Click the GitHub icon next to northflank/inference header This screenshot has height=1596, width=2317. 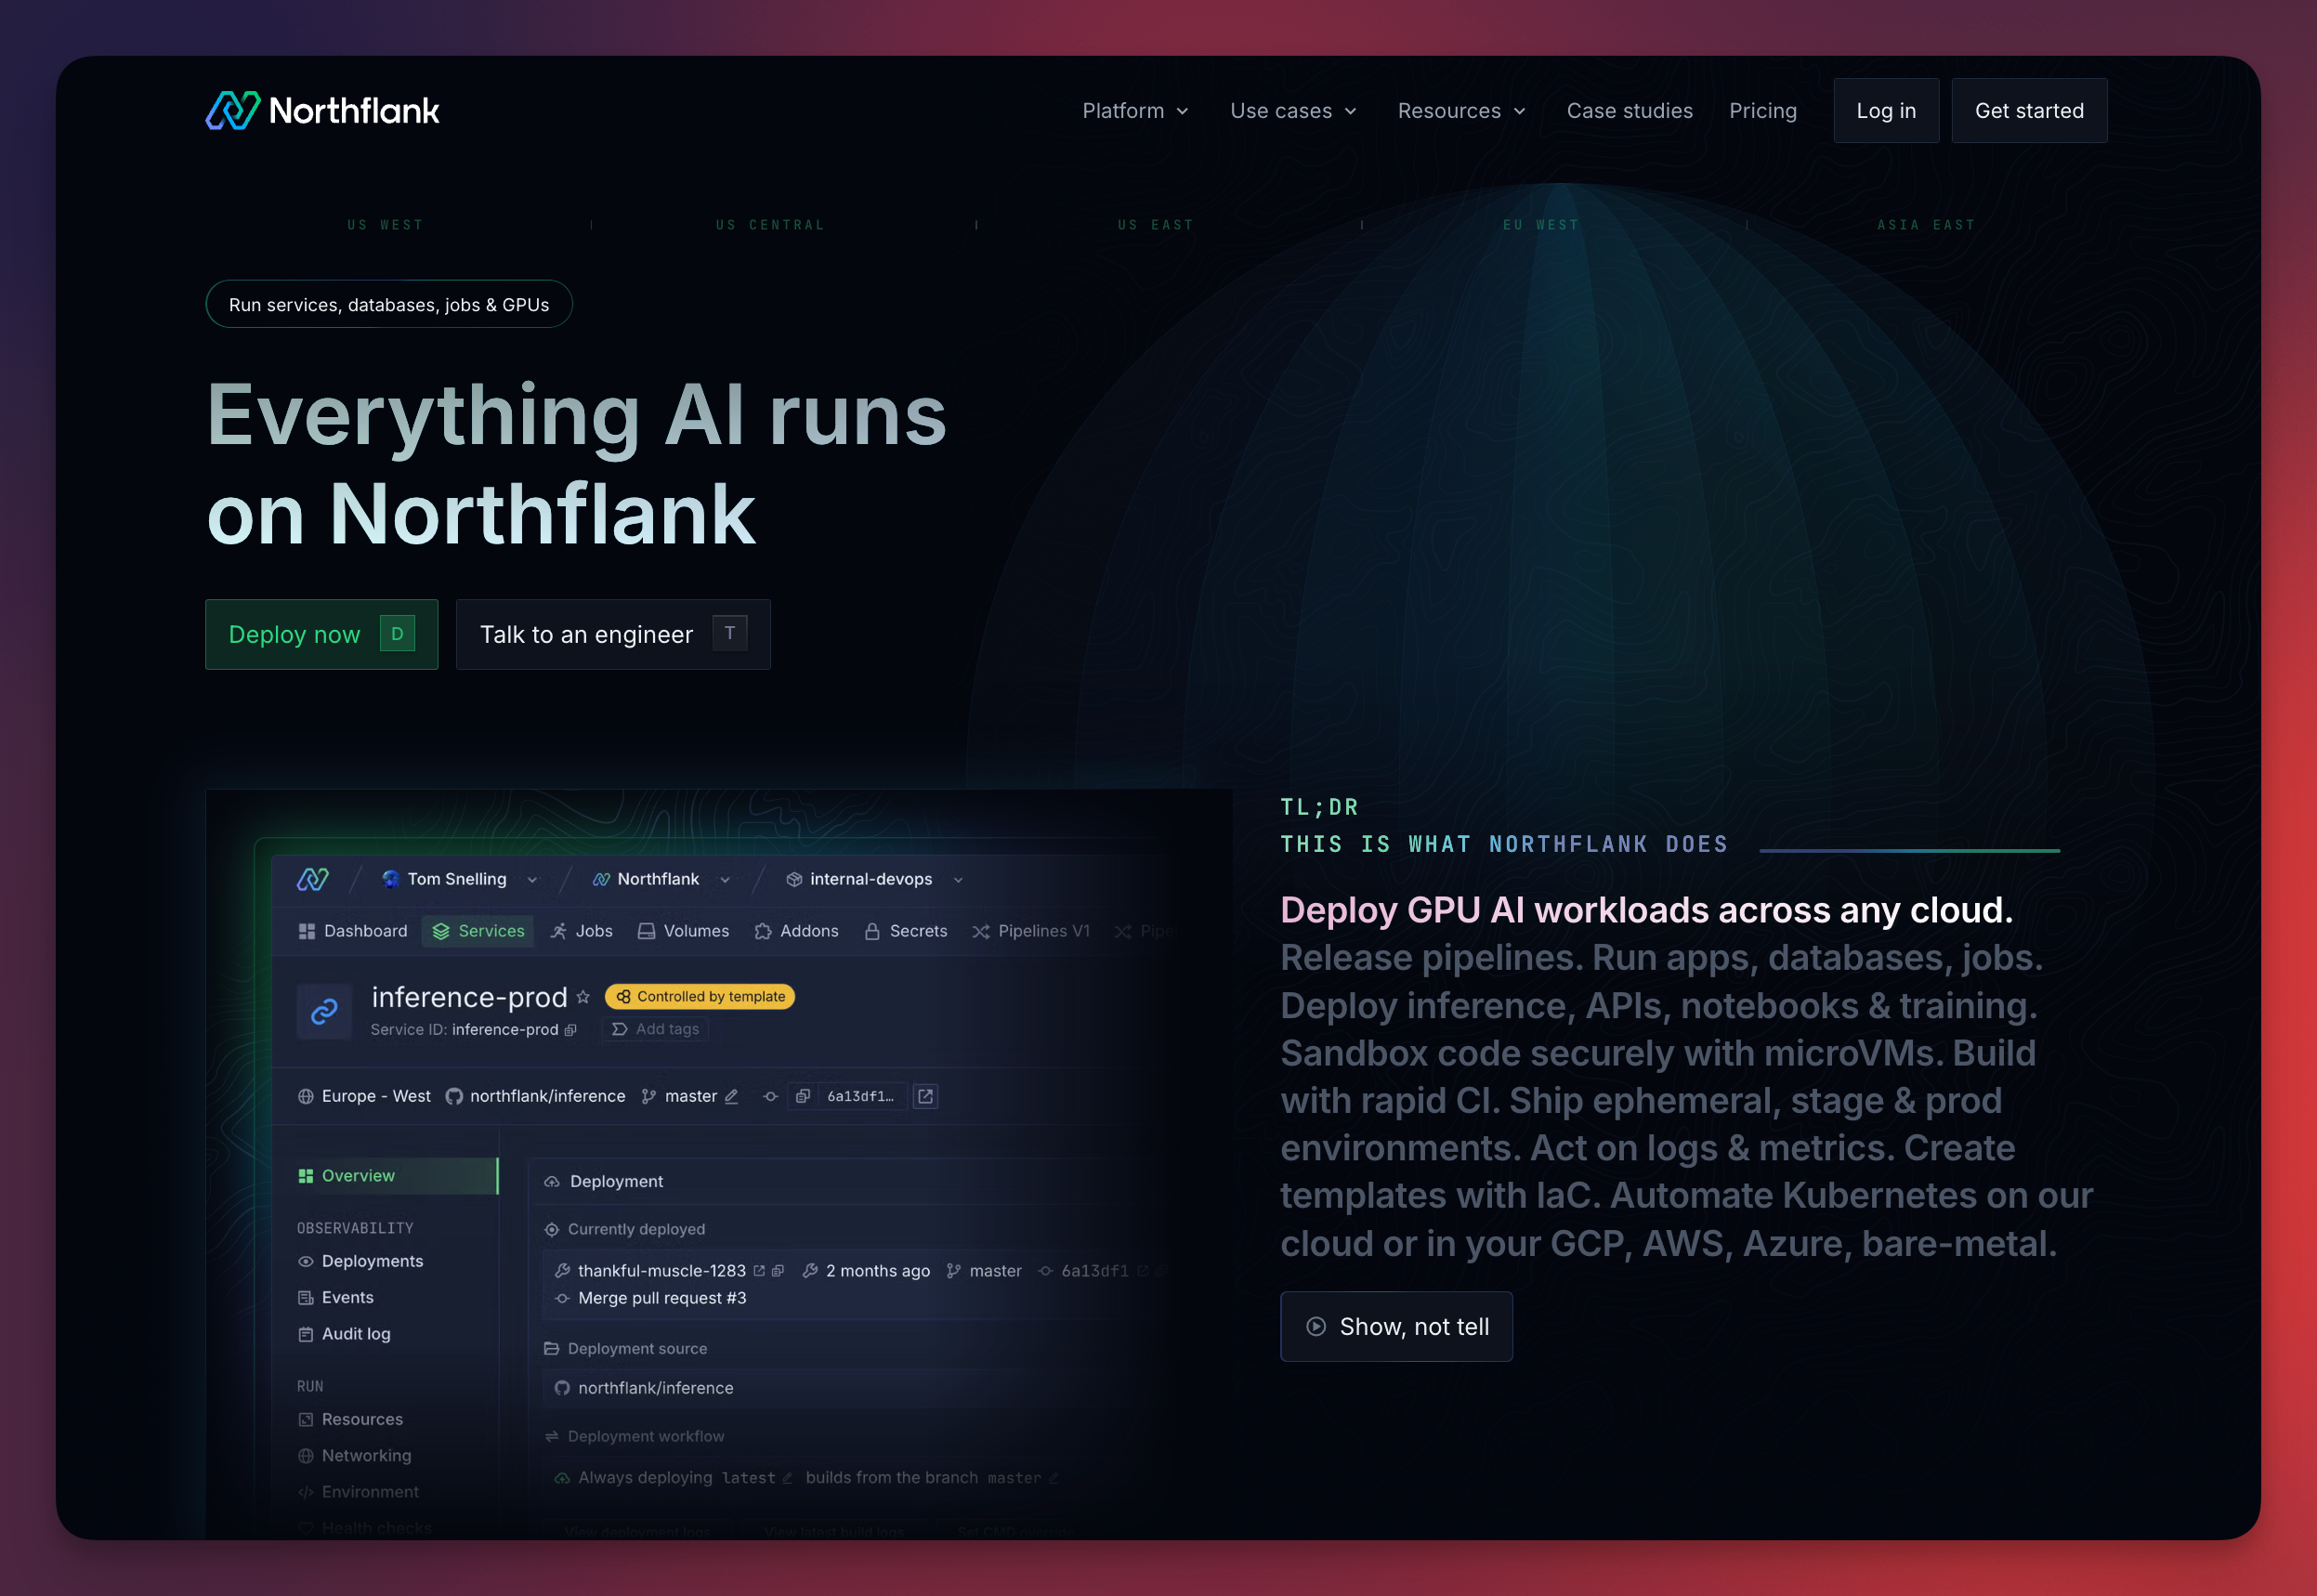454,1096
